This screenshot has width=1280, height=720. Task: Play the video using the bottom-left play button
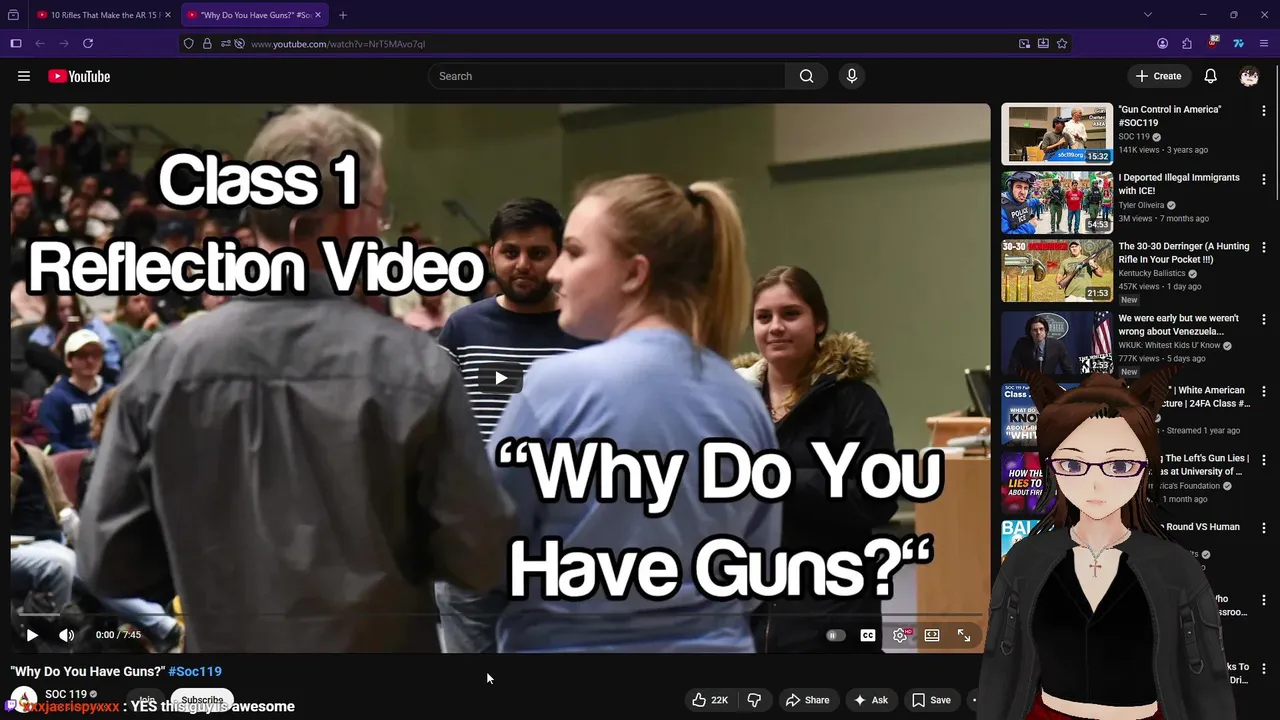coord(32,635)
